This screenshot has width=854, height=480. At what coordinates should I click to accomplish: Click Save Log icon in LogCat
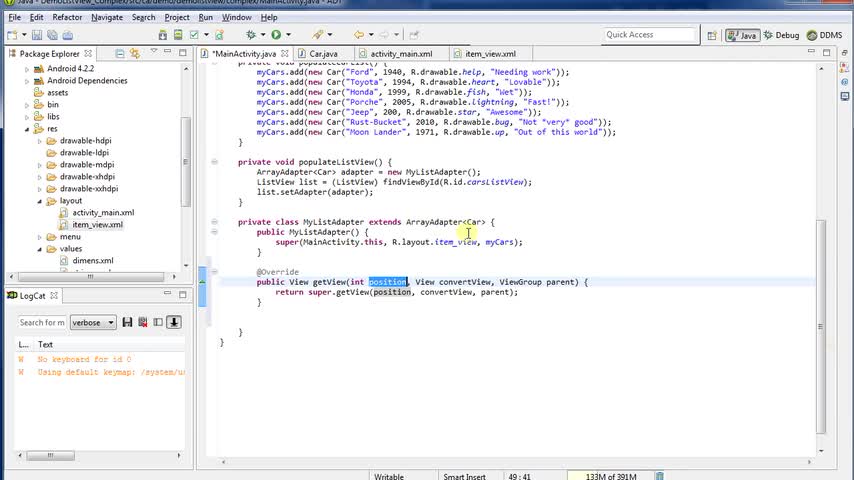(x=129, y=322)
